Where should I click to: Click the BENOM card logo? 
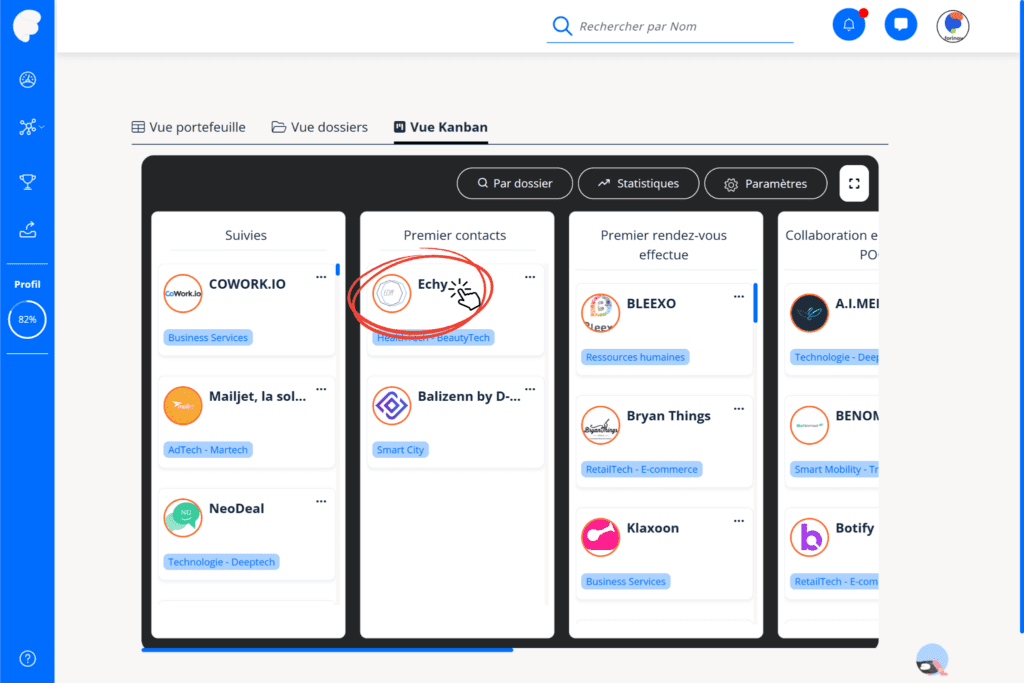point(809,425)
